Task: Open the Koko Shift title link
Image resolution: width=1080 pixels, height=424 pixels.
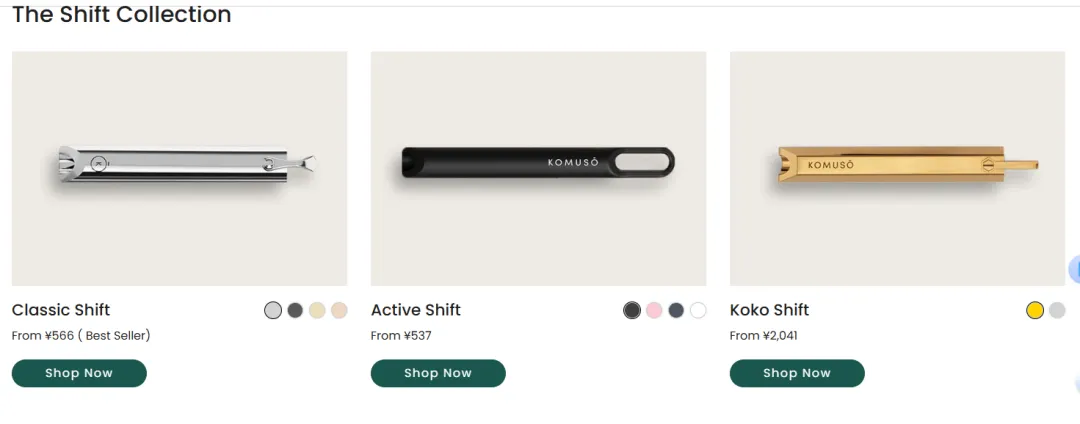Action: [x=769, y=310]
